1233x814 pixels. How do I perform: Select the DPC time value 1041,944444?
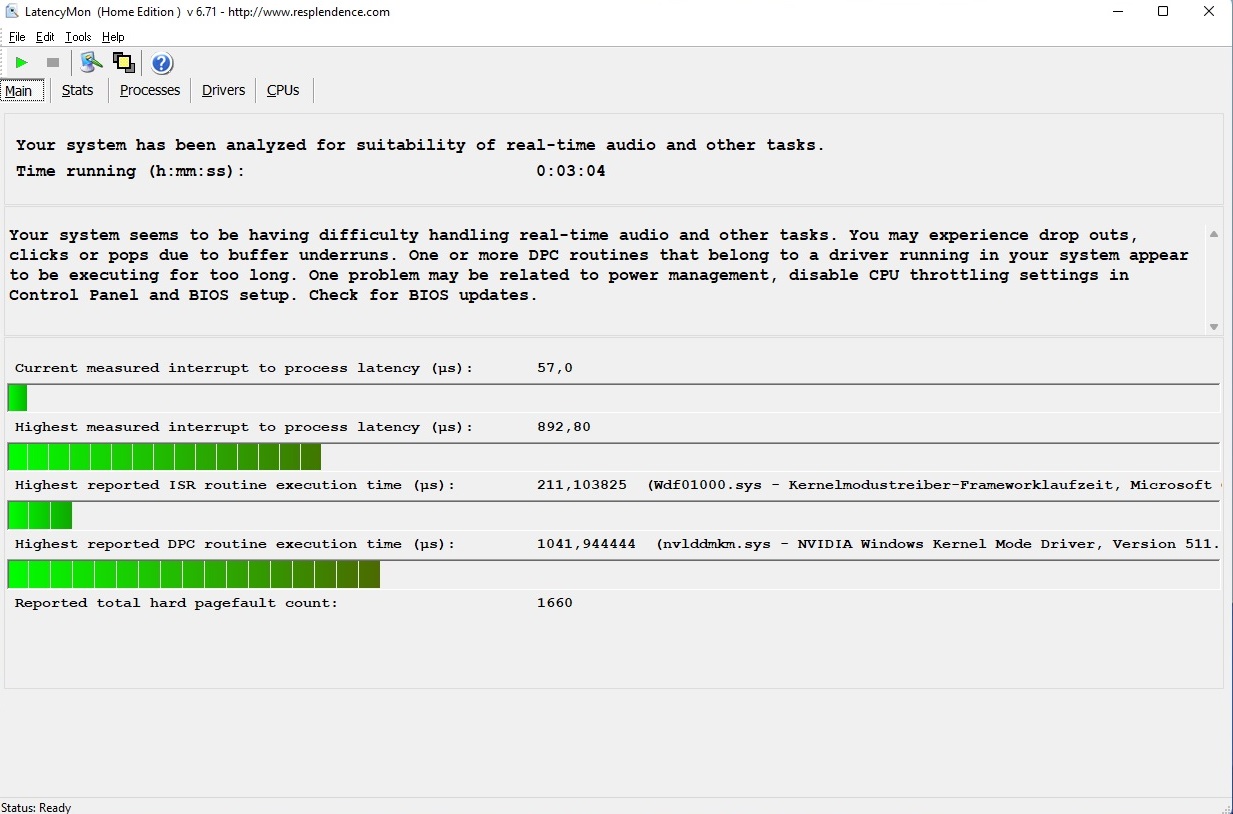(587, 544)
